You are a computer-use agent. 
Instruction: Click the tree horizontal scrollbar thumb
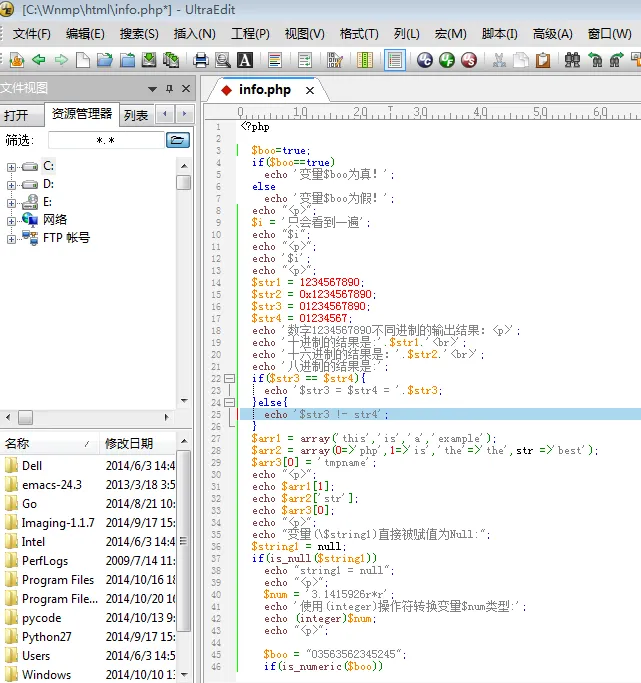(x=25, y=417)
